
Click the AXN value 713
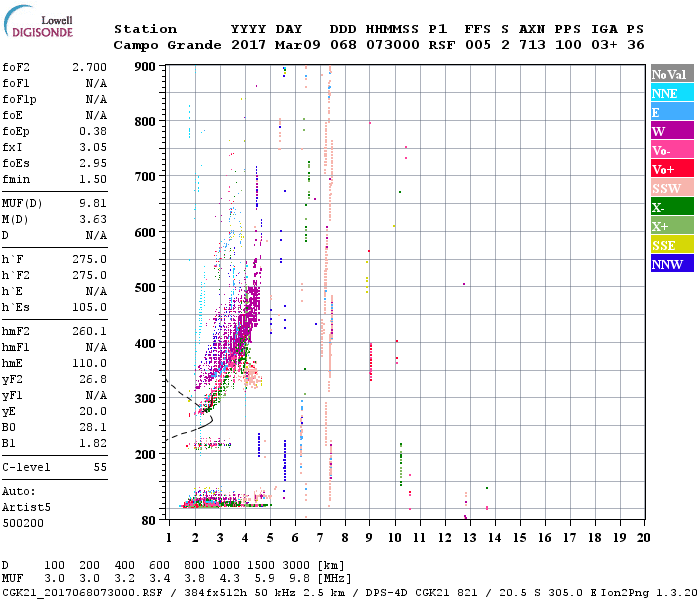click(x=532, y=45)
